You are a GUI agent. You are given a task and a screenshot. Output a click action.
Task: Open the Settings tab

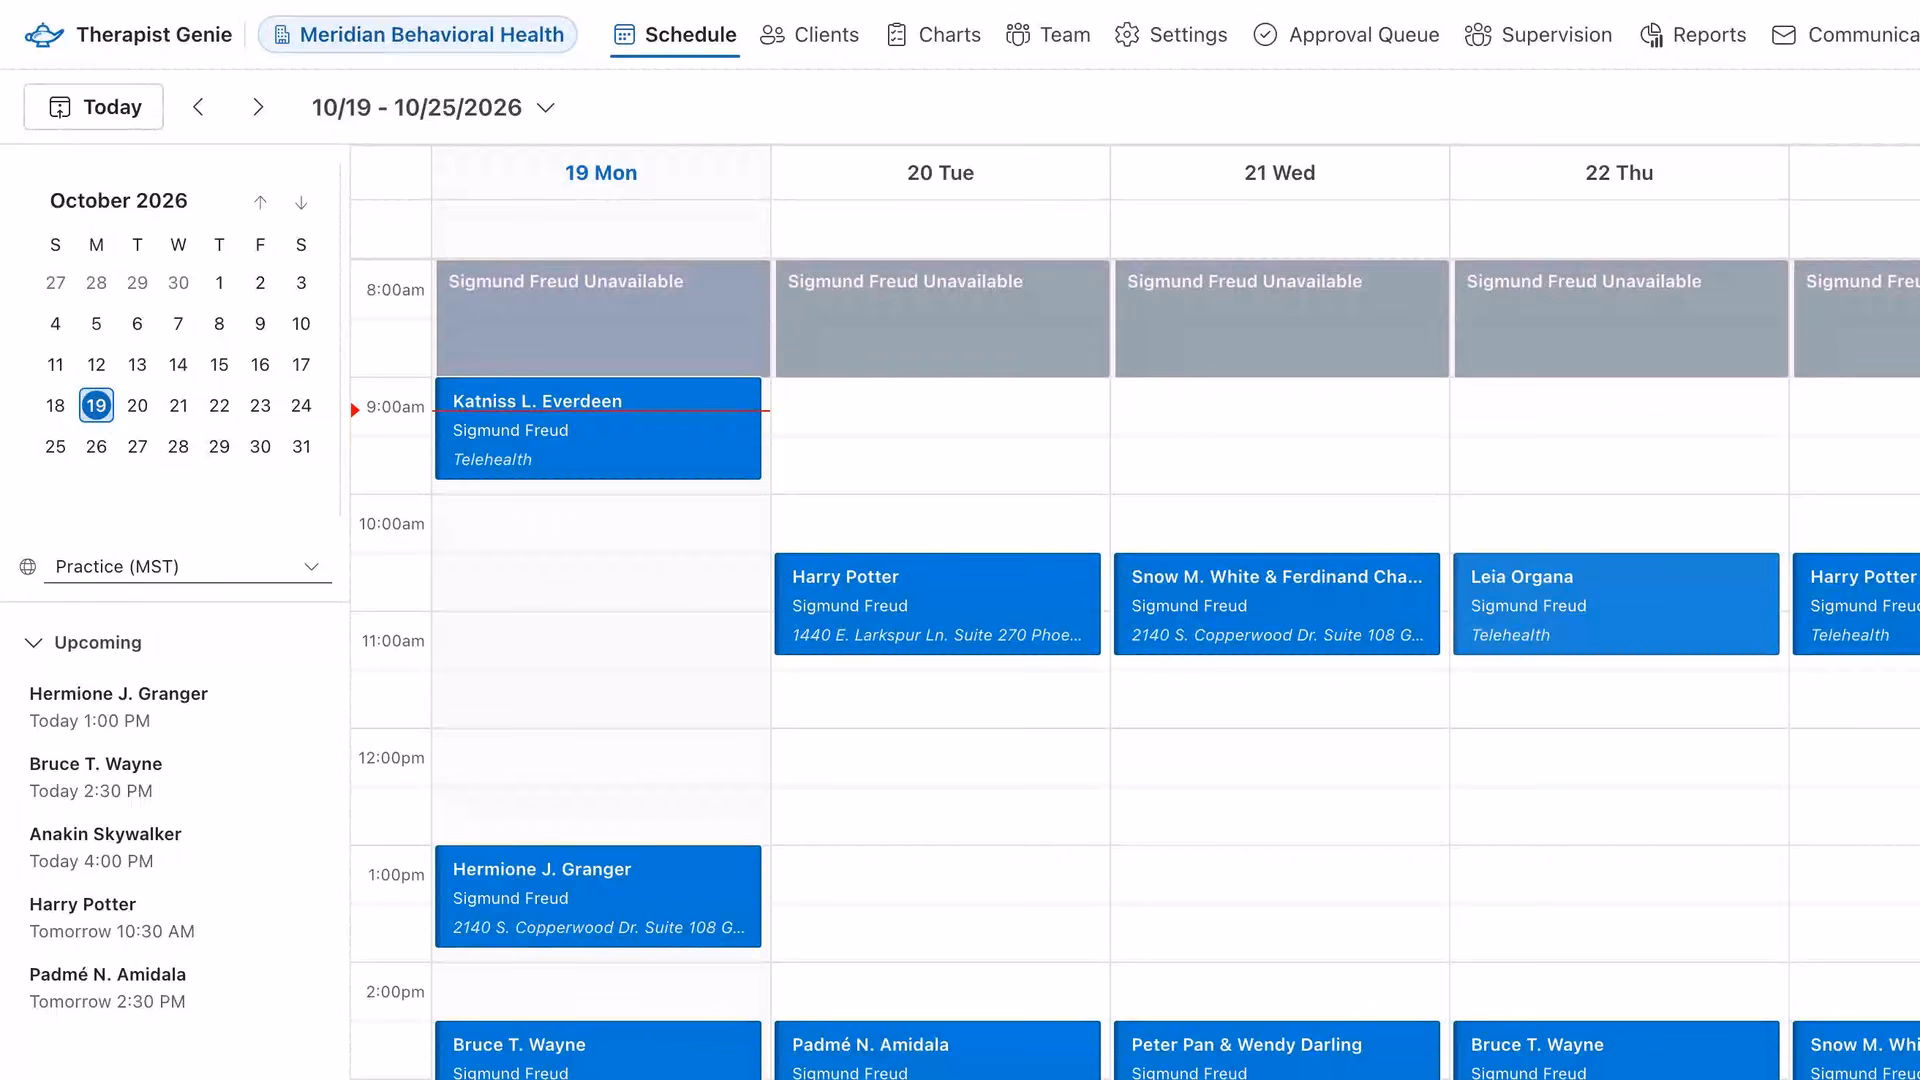[x=1171, y=35]
